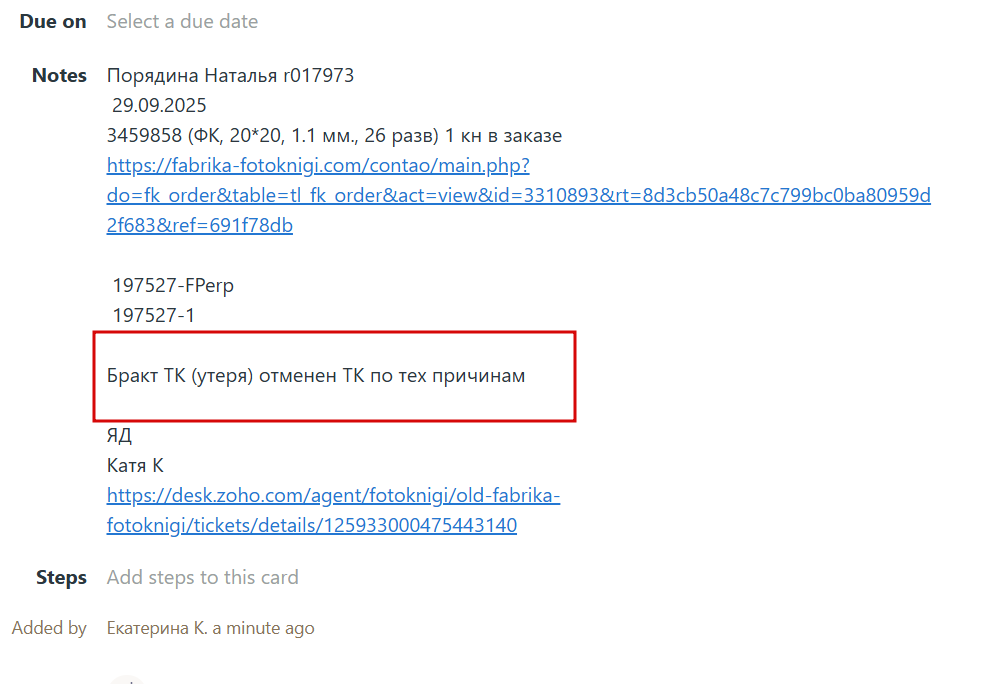Click the Notes label

[59, 76]
